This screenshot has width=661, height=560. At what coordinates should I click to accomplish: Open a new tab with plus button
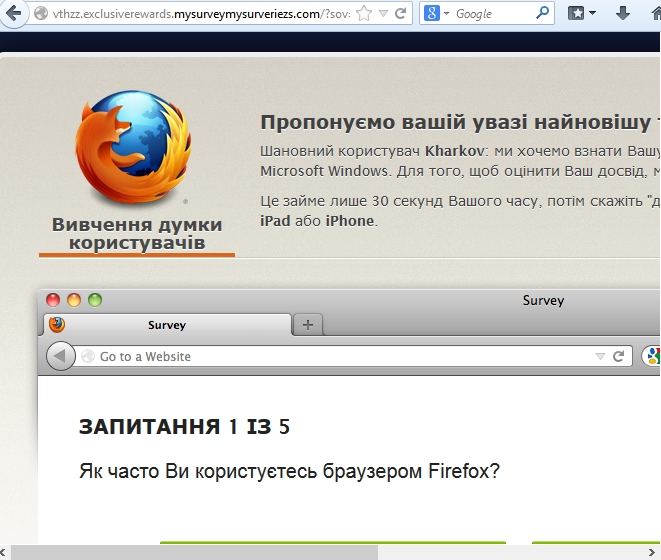308,325
